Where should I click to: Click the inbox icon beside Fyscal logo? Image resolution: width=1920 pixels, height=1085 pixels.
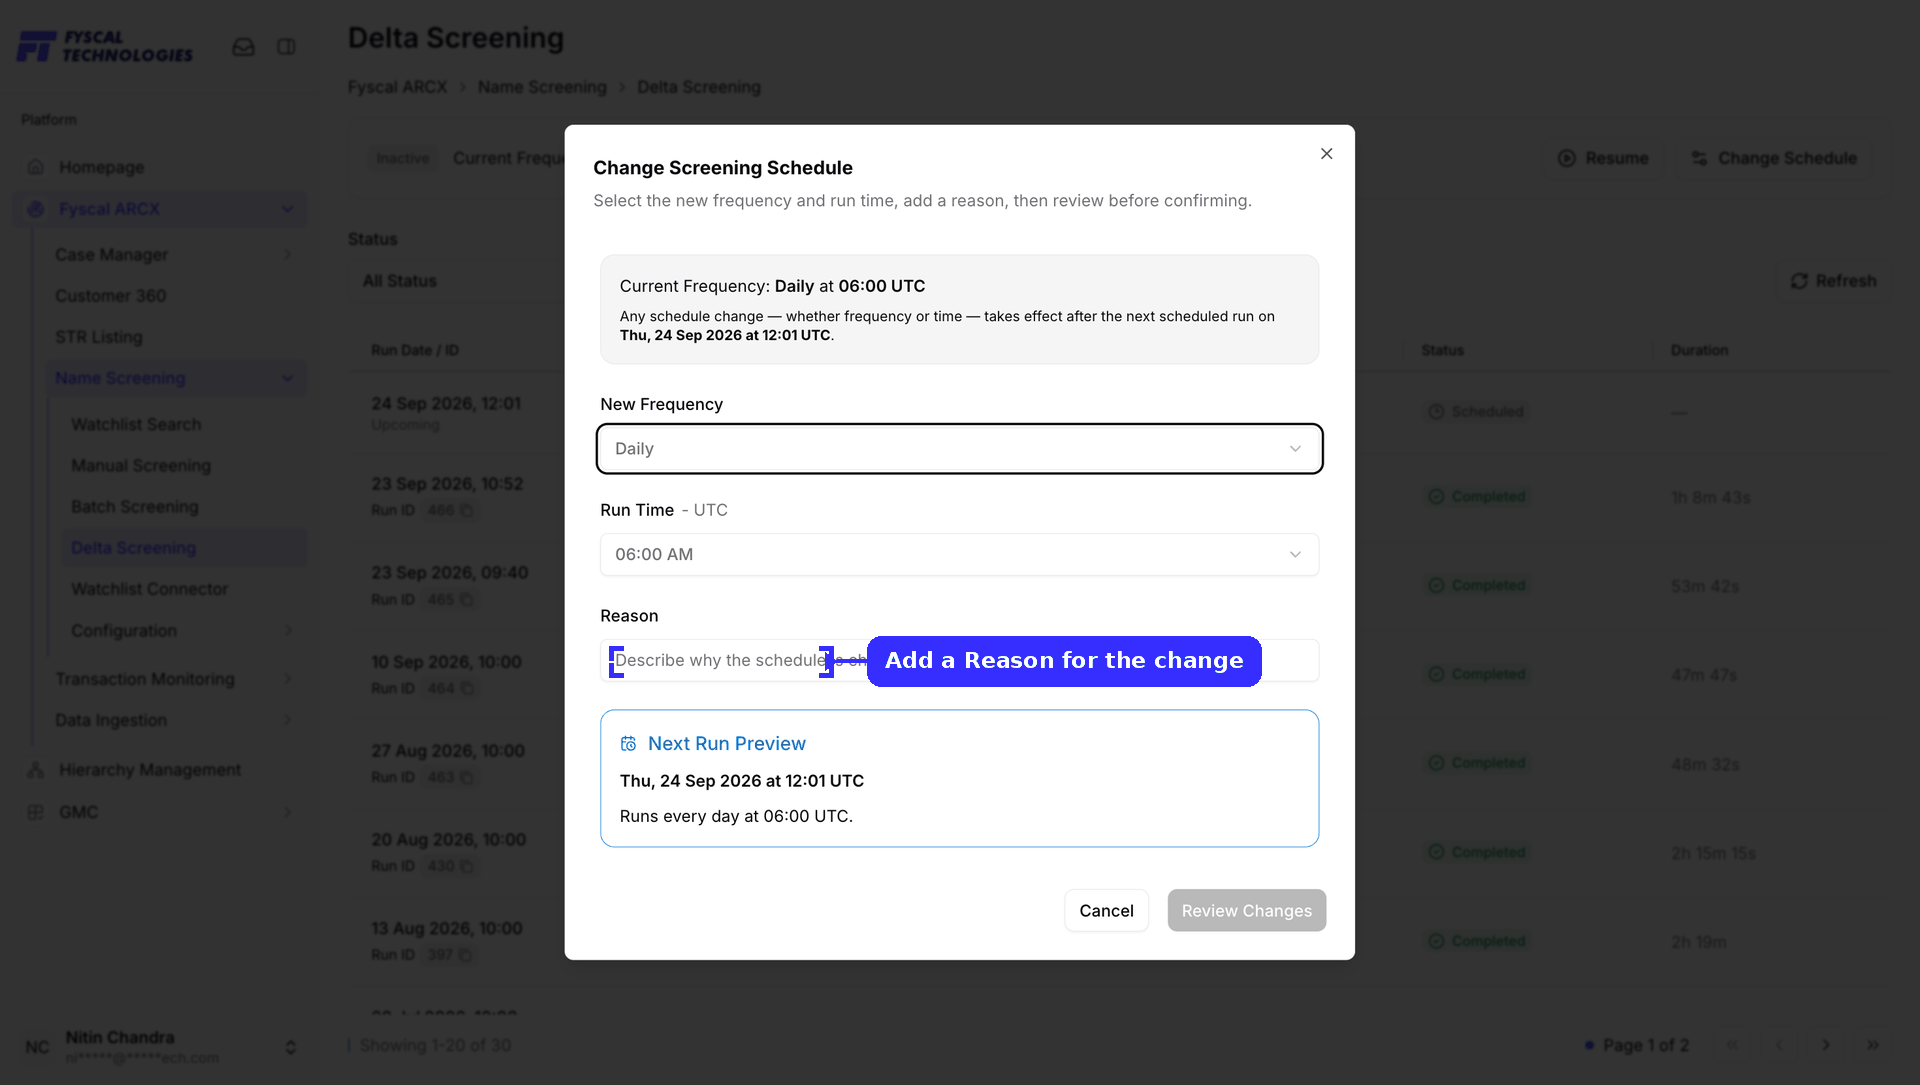(243, 47)
